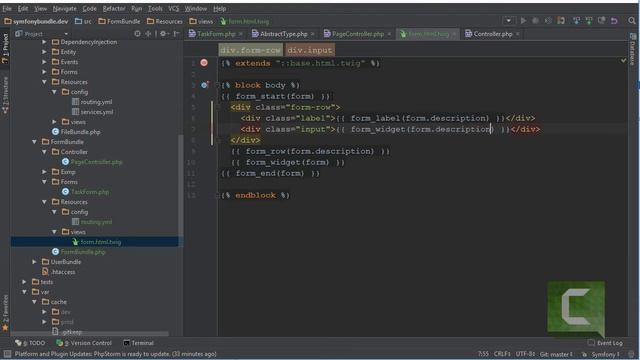
Task: Expand the DependencyInjection folder
Action: pos(44,42)
